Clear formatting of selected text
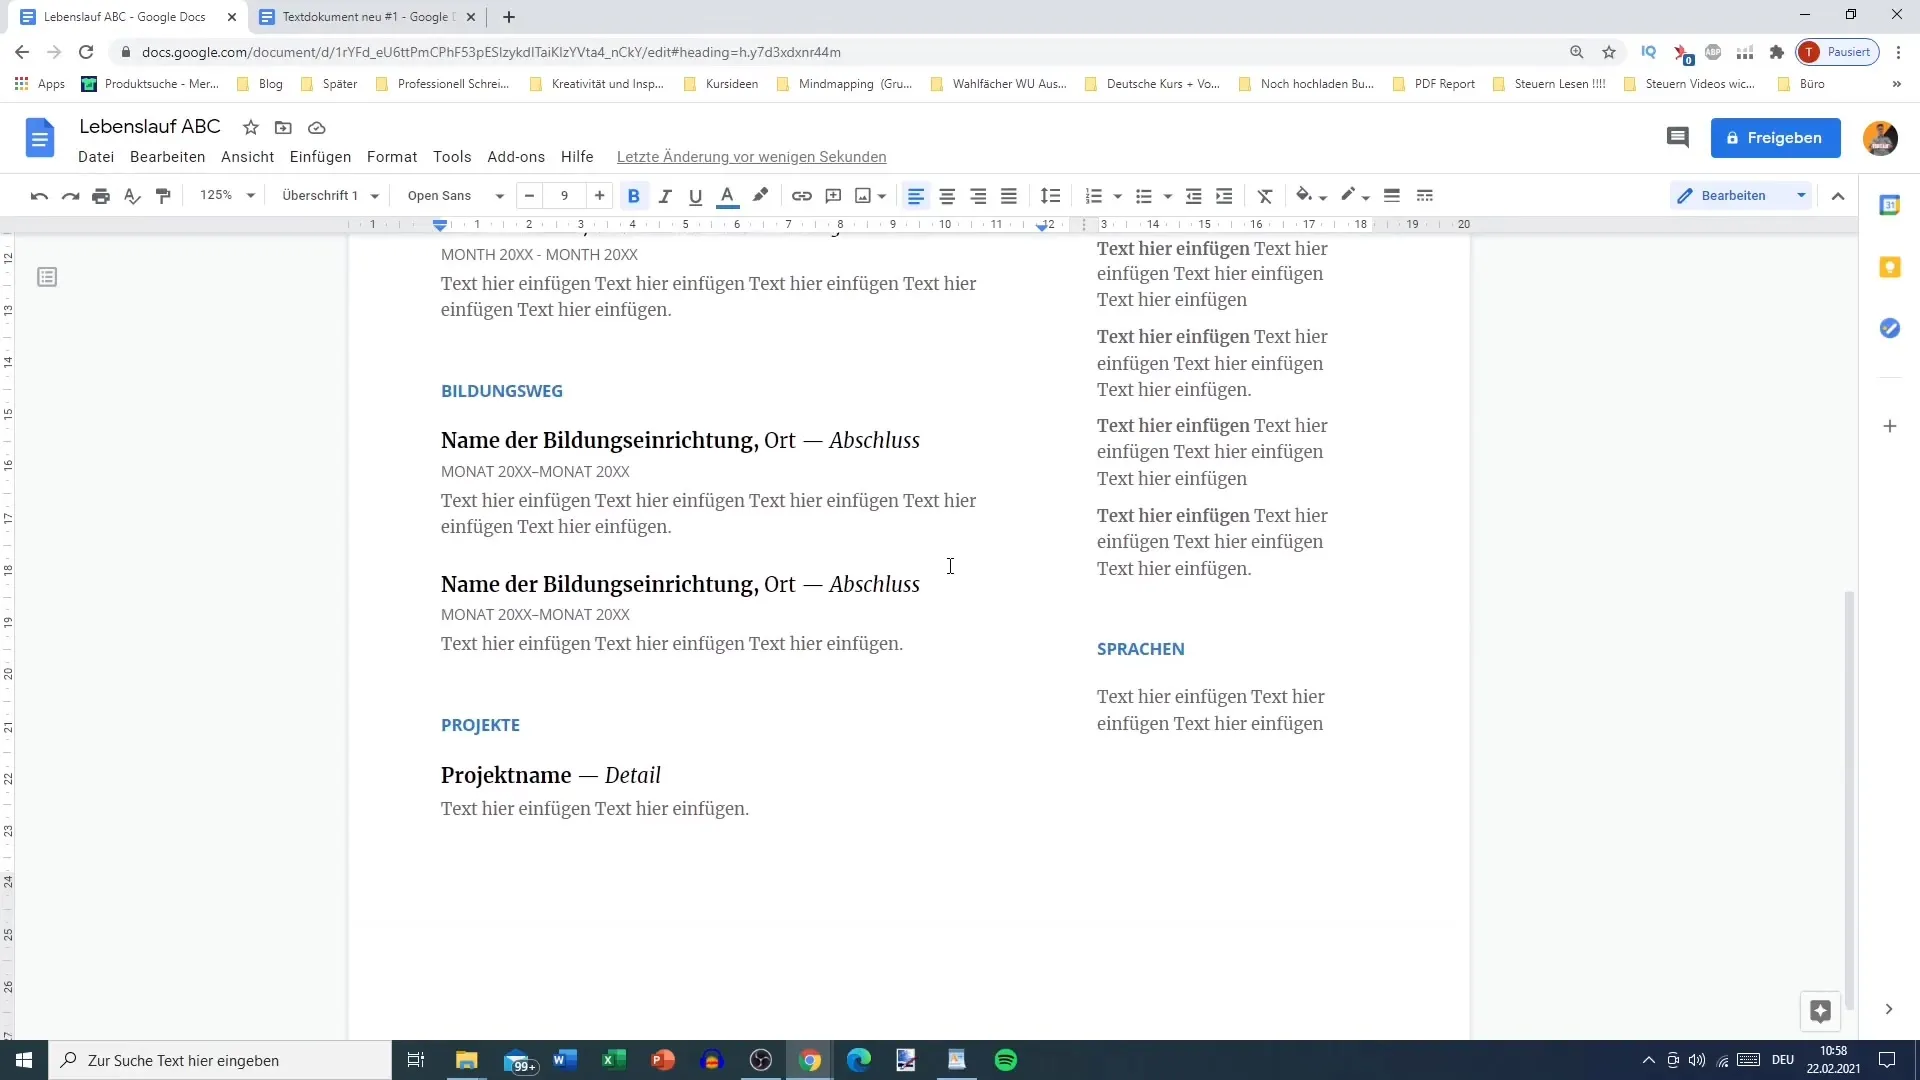 click(1265, 196)
